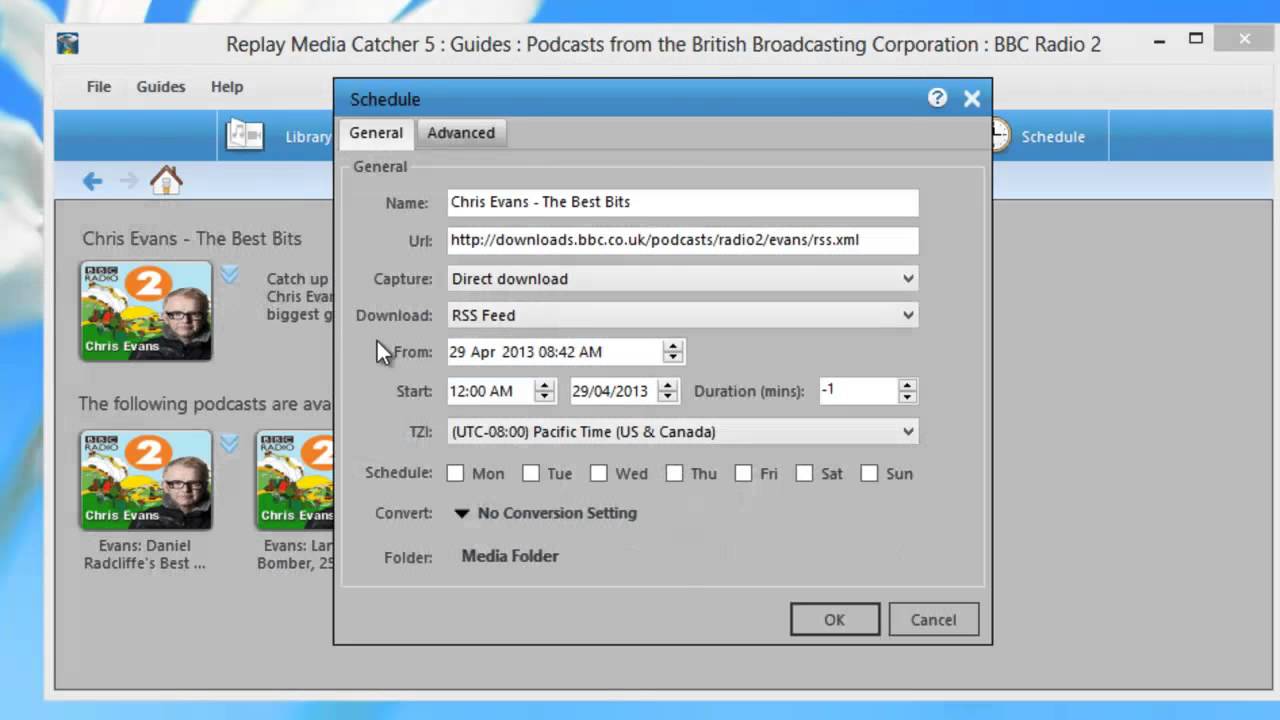Click the 'Chris Evans - The Best Bits' heading

point(192,239)
